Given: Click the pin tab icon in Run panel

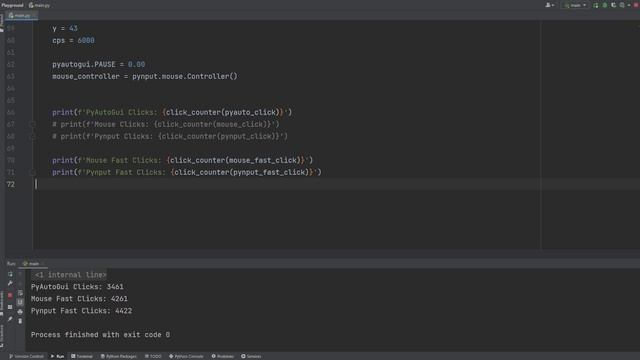Looking at the screenshot, I should click(x=10, y=319).
